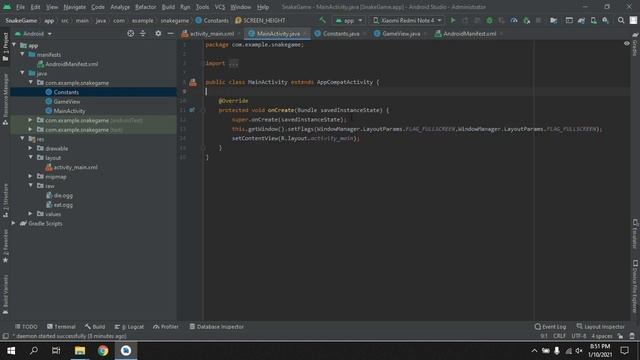The height and width of the screenshot is (360, 640).
Task: Open the Database Inspector tool window
Action: (x=216, y=327)
